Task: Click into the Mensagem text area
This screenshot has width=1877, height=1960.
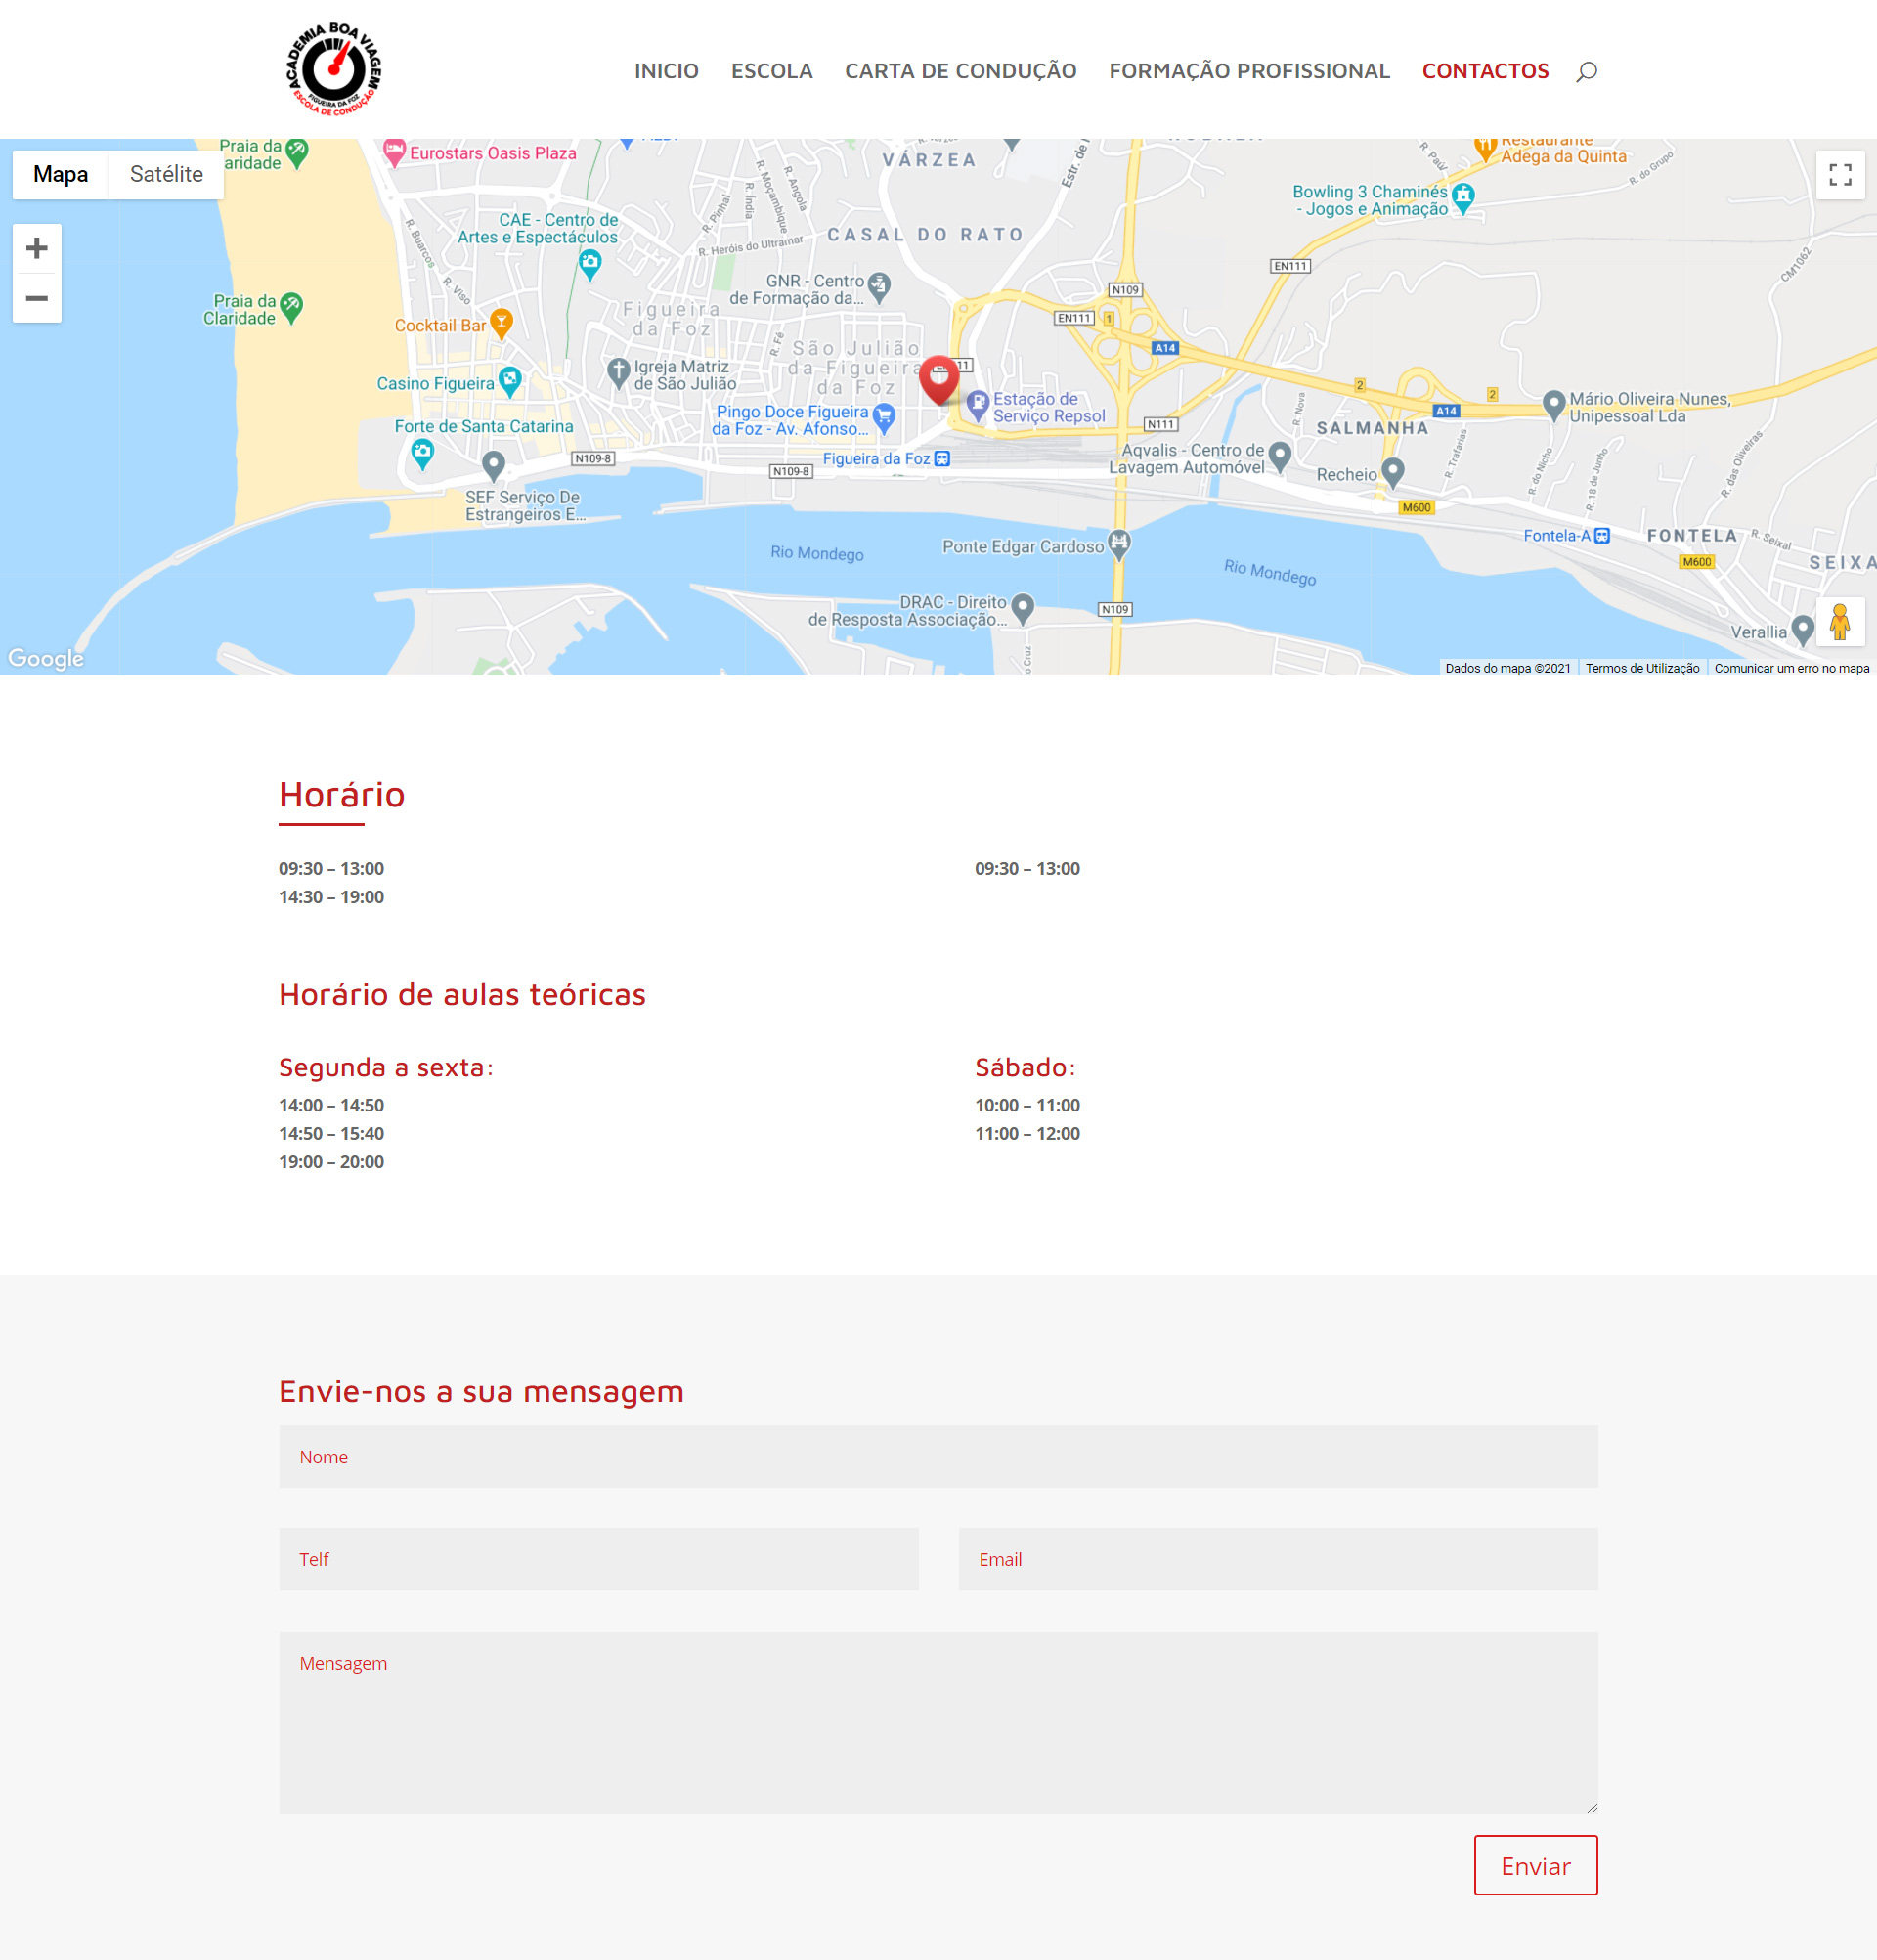Action: 938,1722
